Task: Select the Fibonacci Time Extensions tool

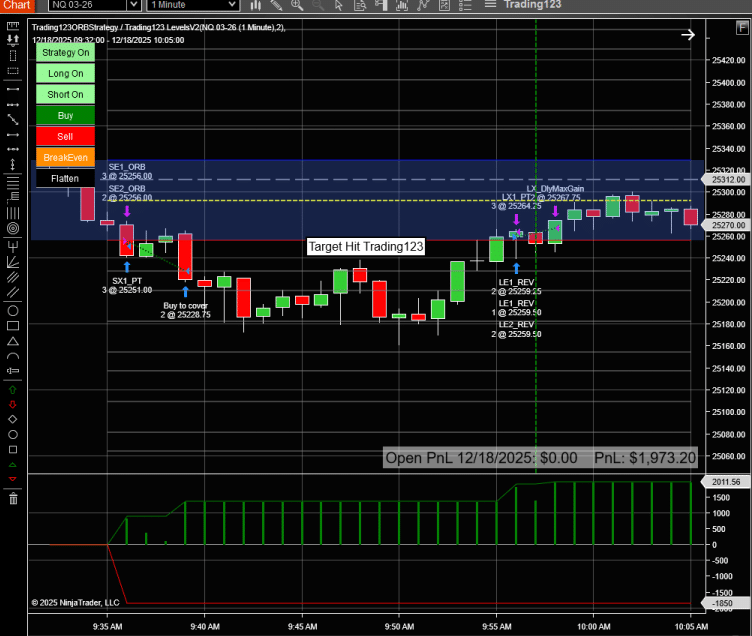Action: (13, 212)
